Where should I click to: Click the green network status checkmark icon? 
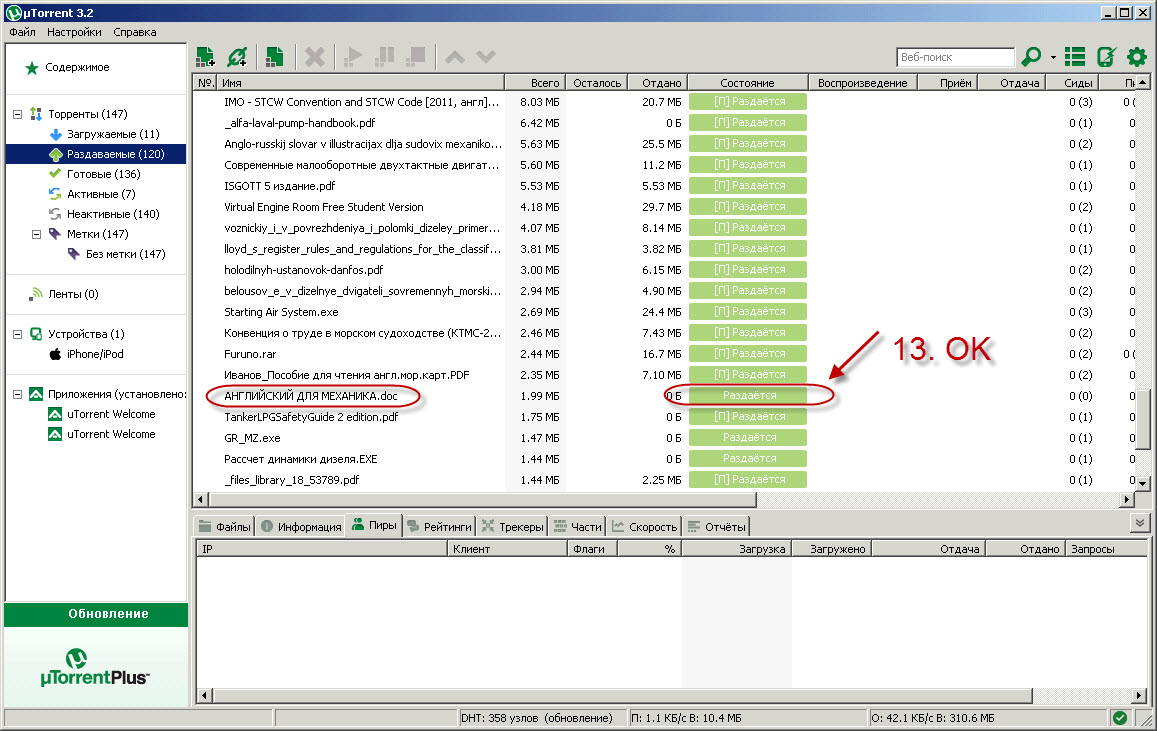(x=1120, y=718)
